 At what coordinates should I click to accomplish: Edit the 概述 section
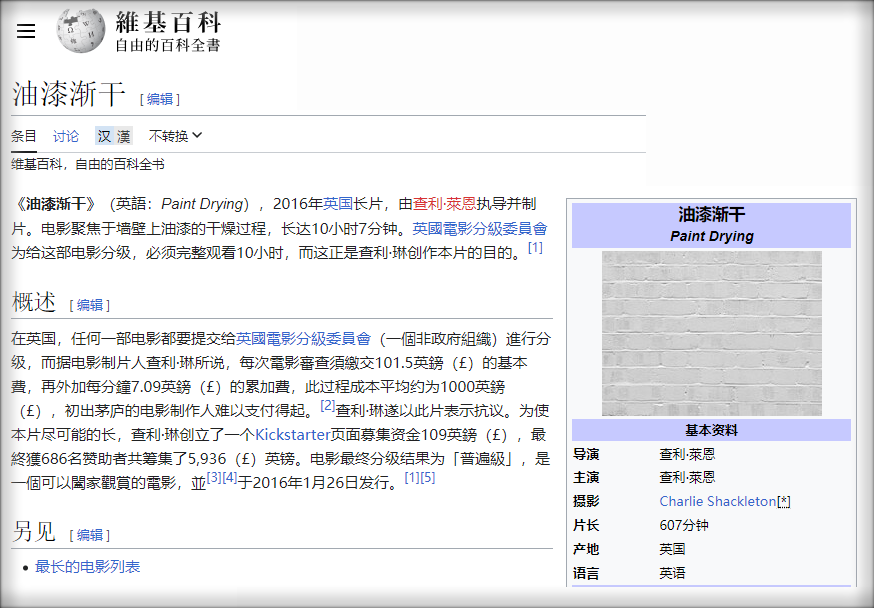[90, 305]
